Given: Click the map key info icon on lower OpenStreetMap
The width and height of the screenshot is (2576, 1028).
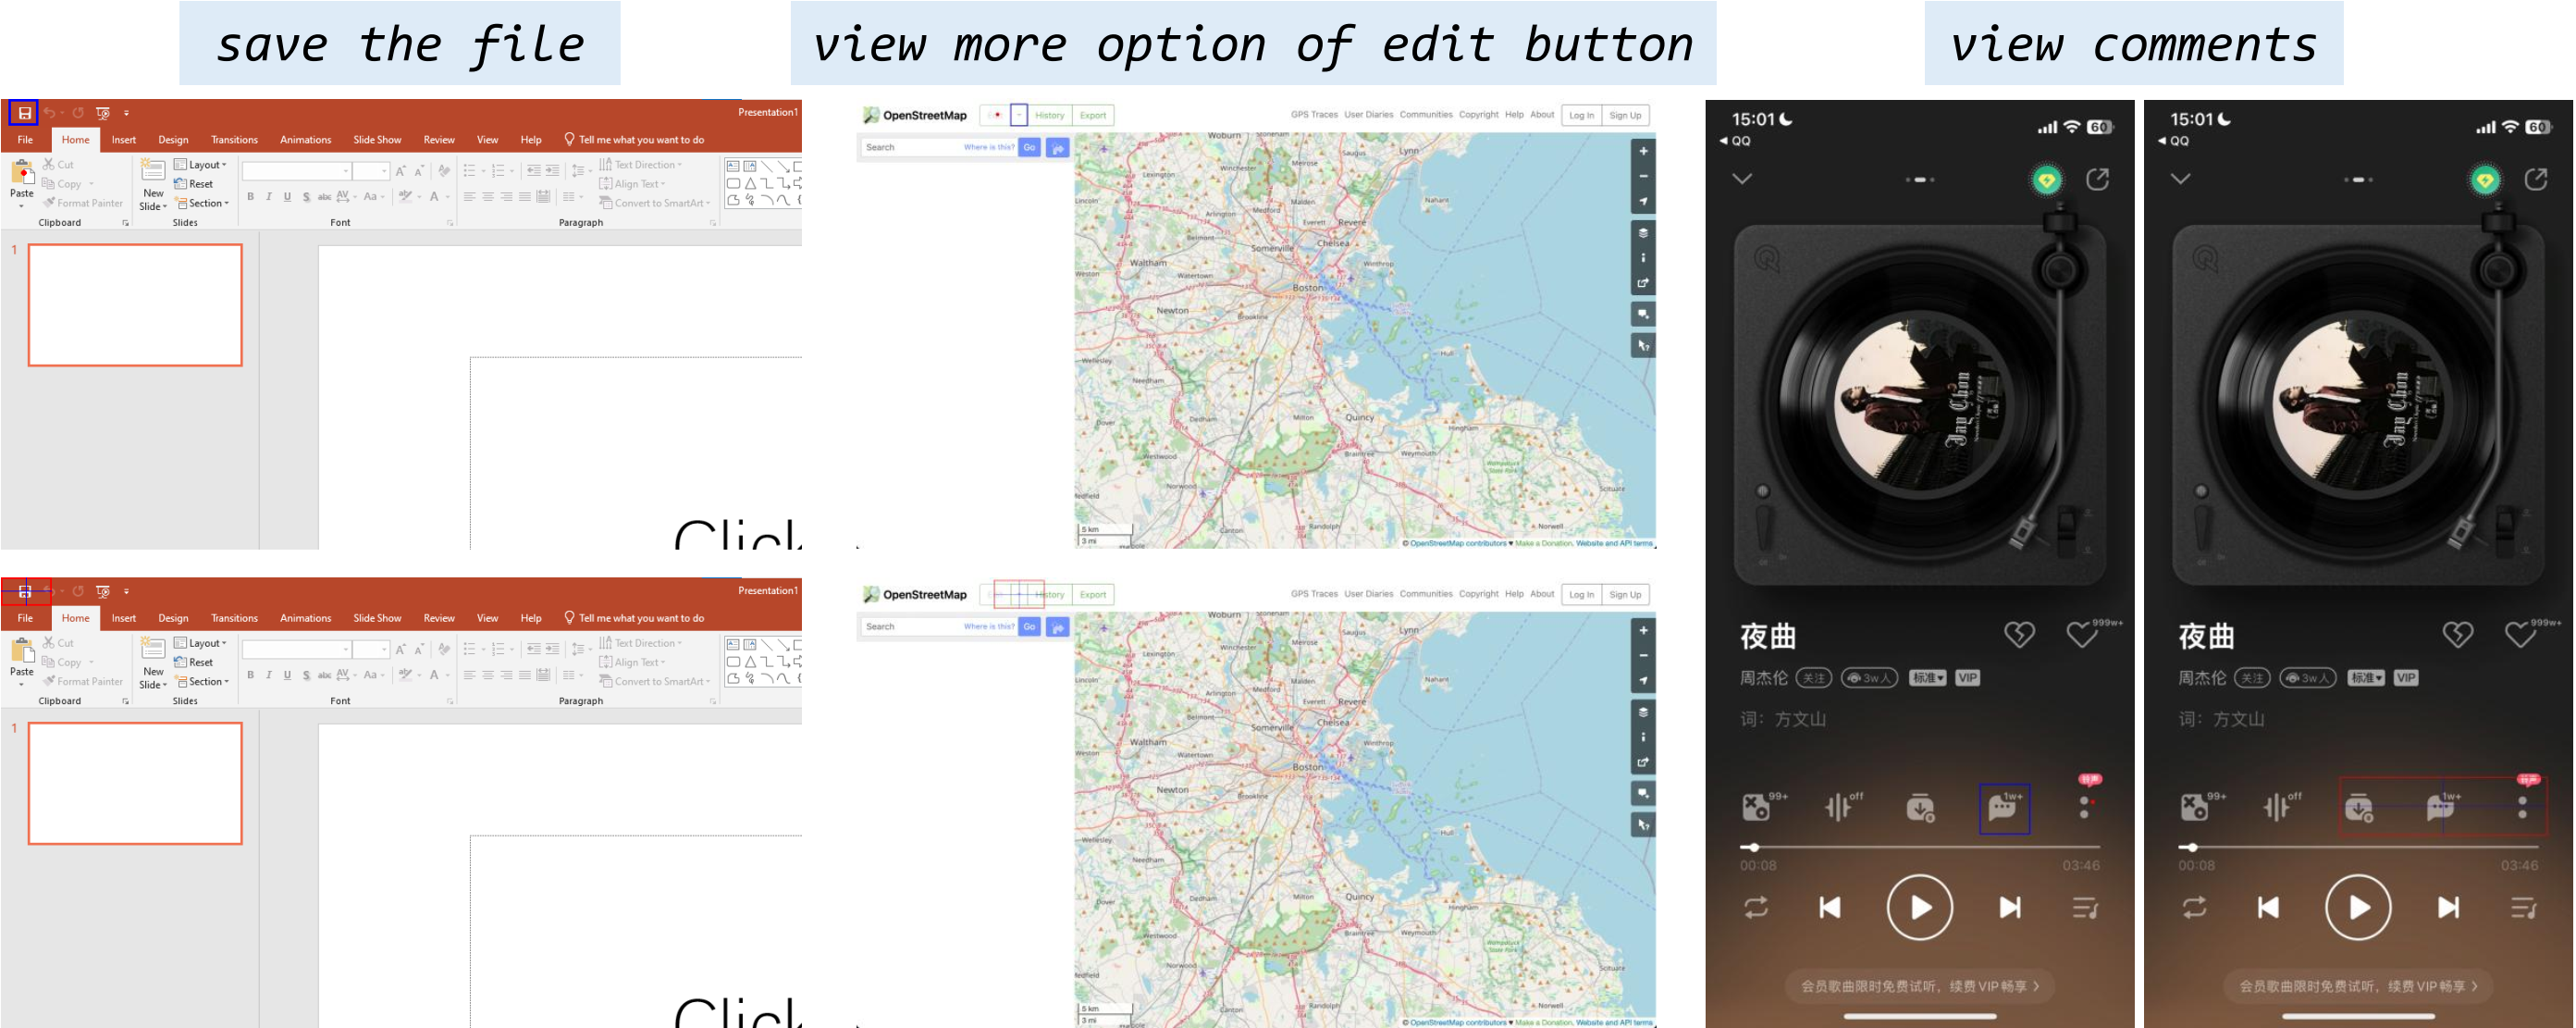Looking at the screenshot, I should pyautogui.click(x=1643, y=737).
